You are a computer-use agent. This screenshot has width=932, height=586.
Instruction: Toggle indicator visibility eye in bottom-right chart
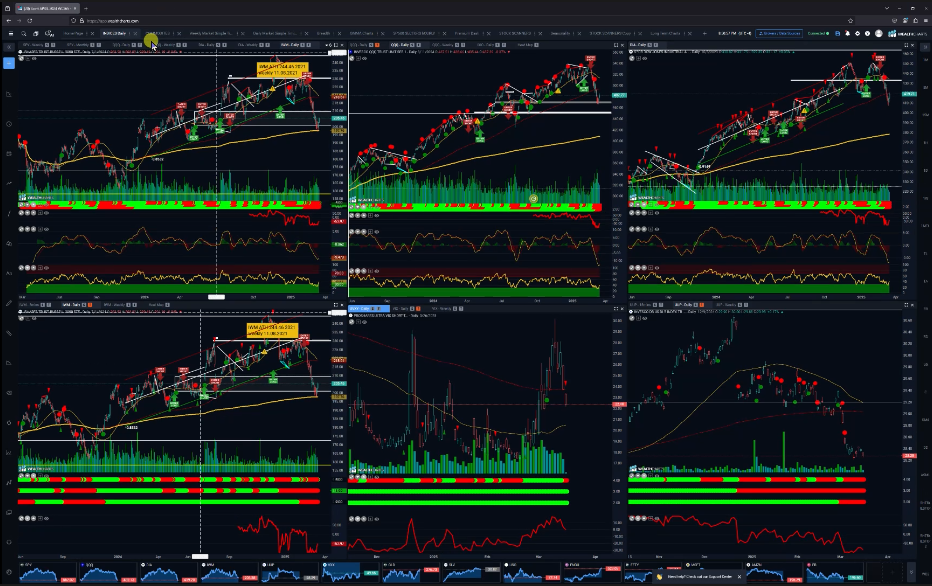[x=646, y=319]
